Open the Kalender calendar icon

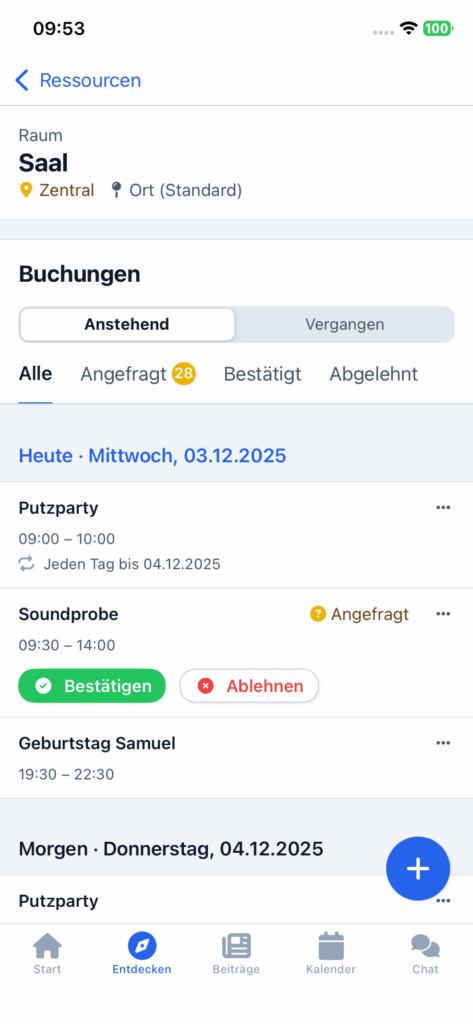tap(331, 946)
